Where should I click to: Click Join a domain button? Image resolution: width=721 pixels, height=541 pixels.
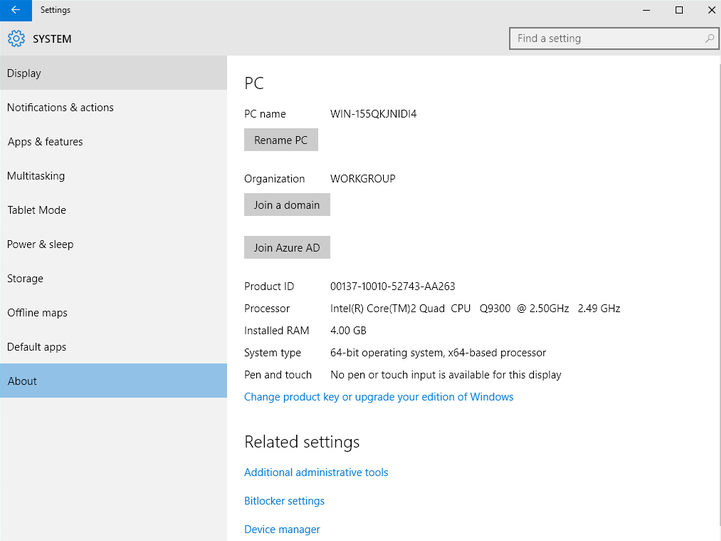click(287, 205)
